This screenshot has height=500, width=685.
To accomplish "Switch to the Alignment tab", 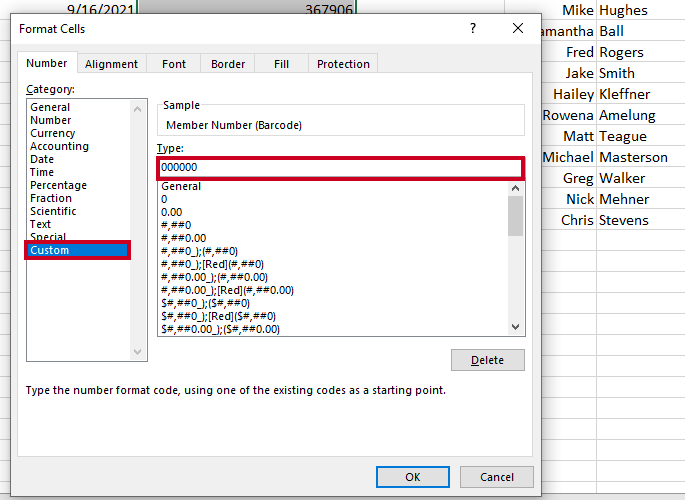I will 111,64.
